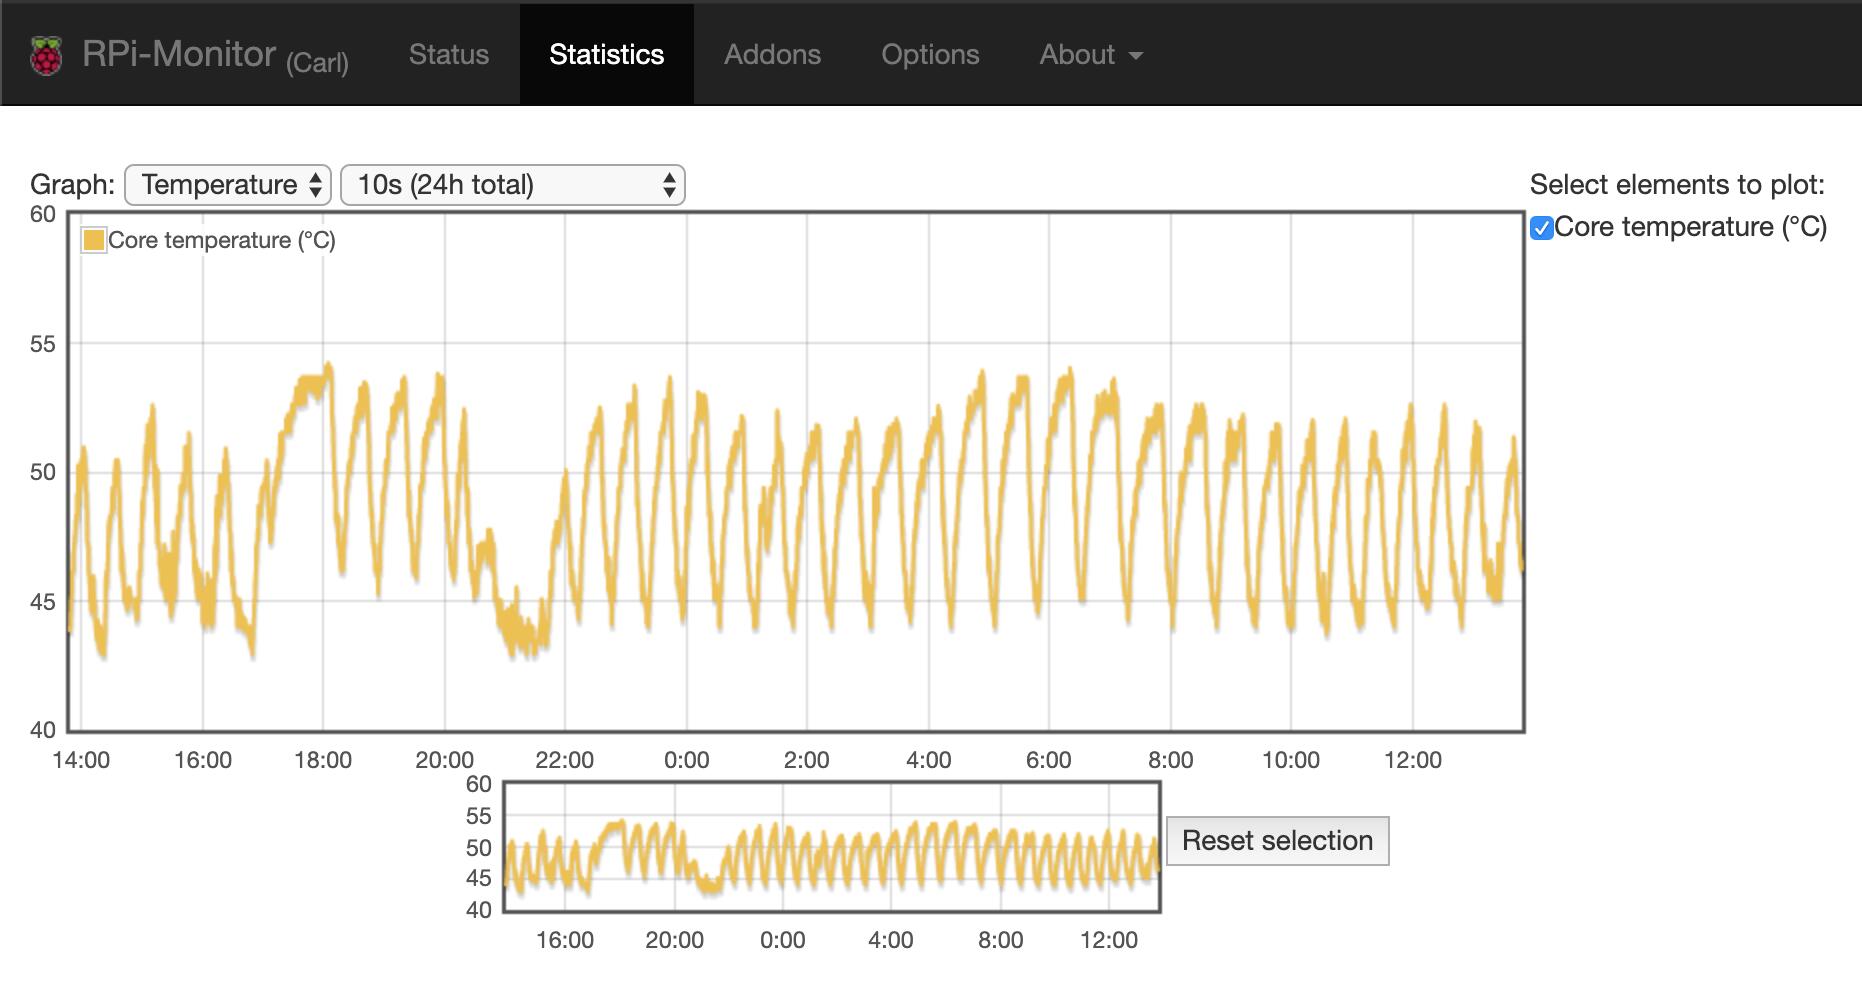Viewport: 1862px width, 982px height.
Task: Click the overview mini graph below chart
Action: (x=832, y=847)
